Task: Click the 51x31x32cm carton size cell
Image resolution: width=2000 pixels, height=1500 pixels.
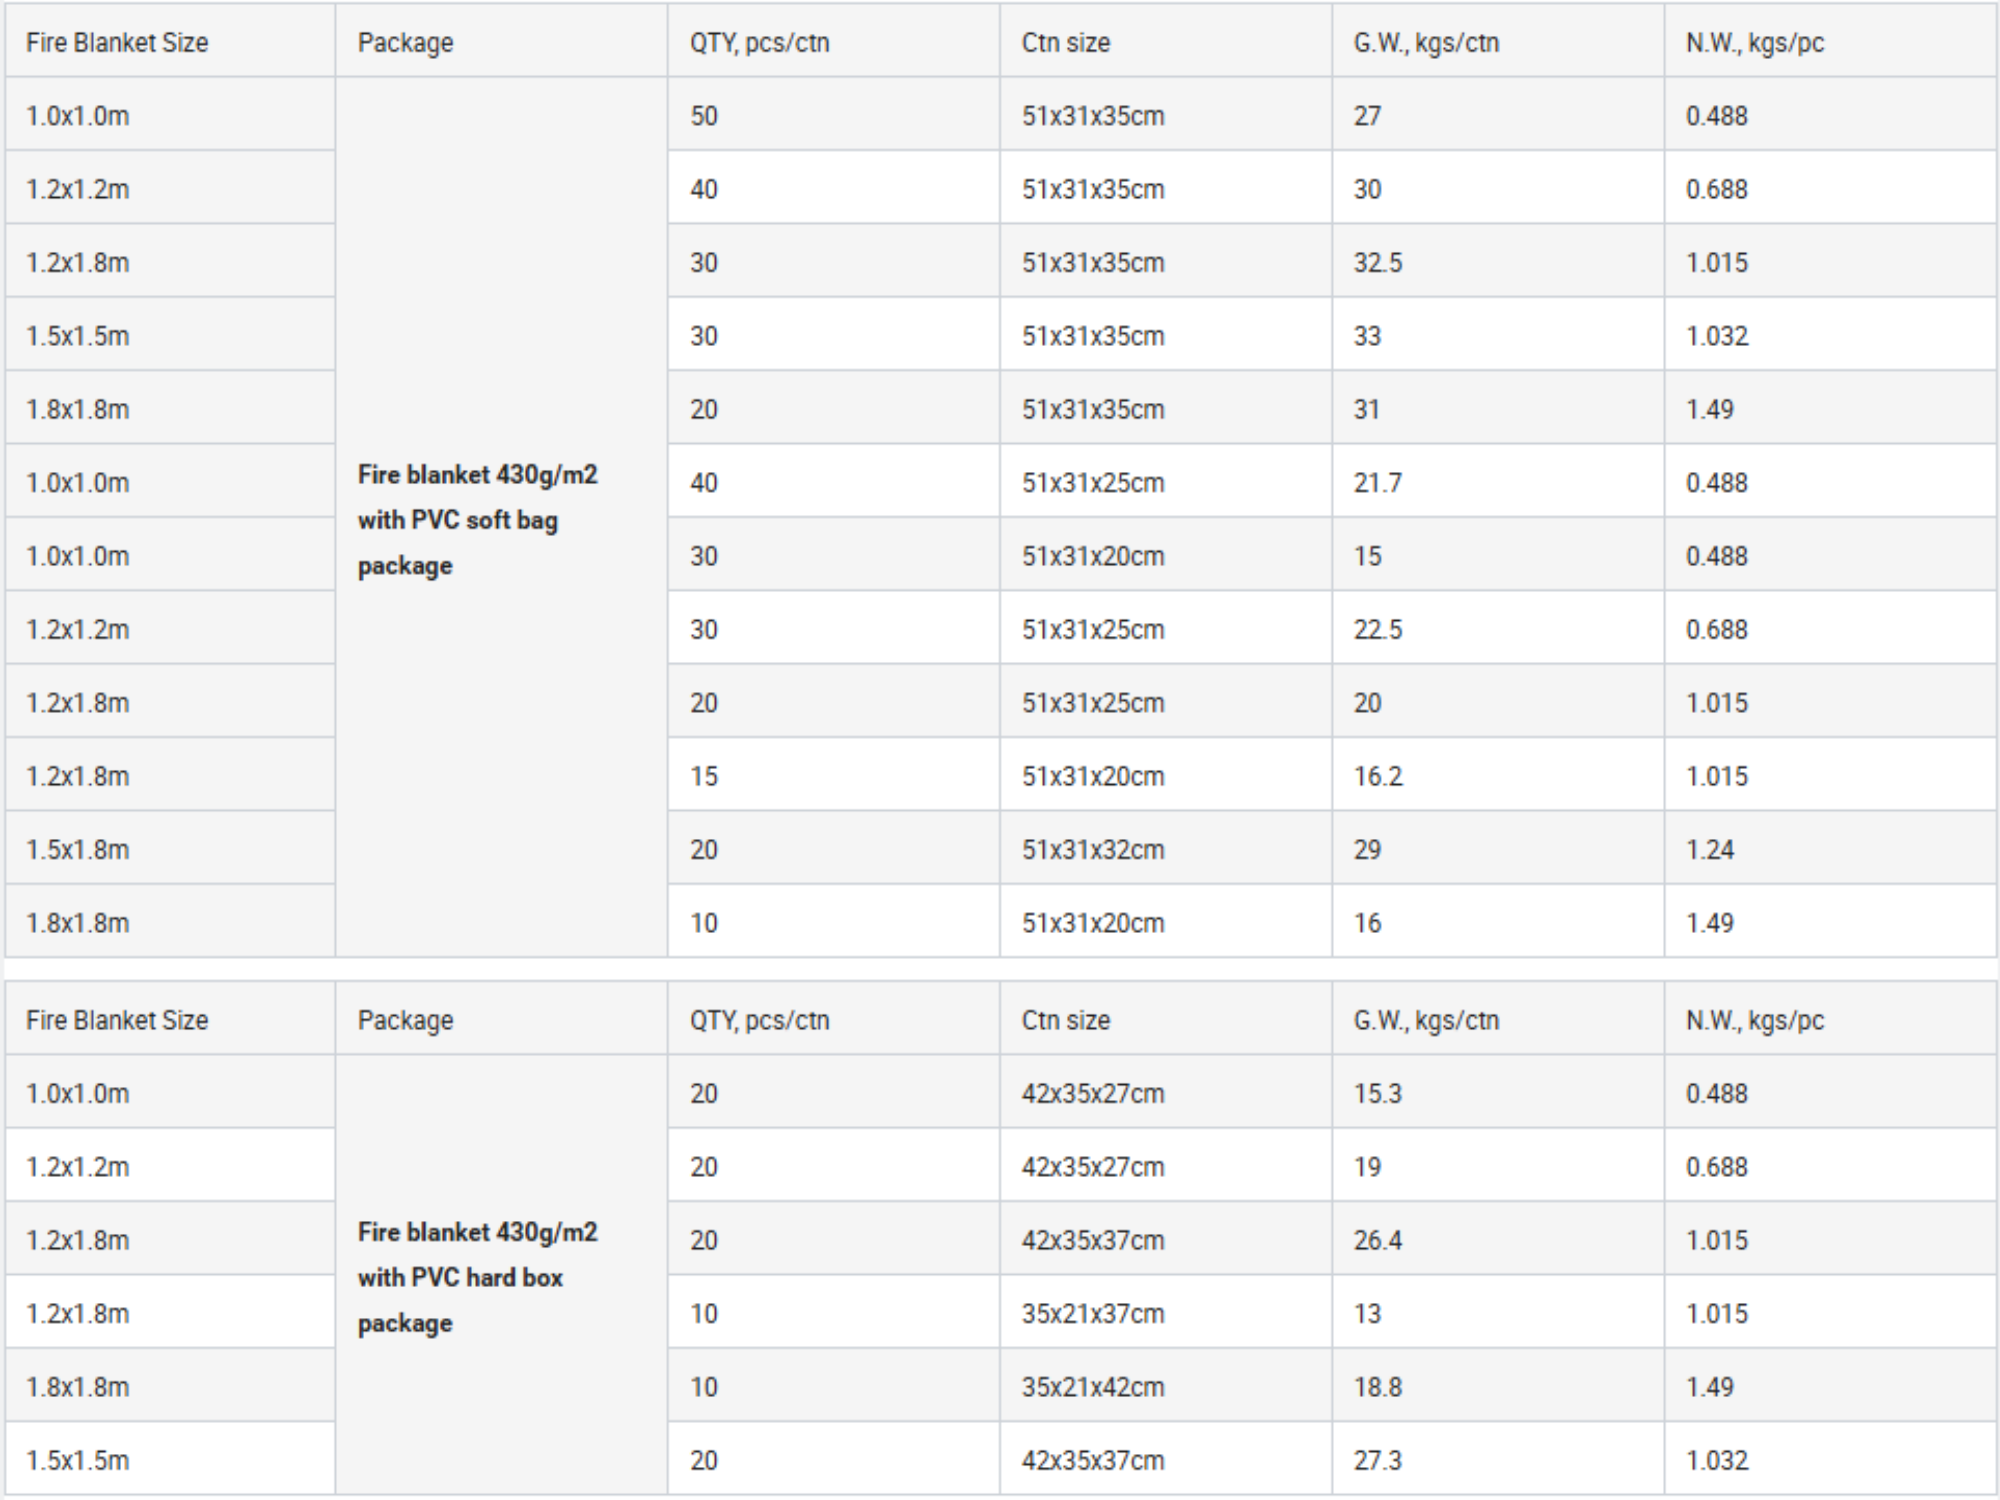Action: [1093, 850]
